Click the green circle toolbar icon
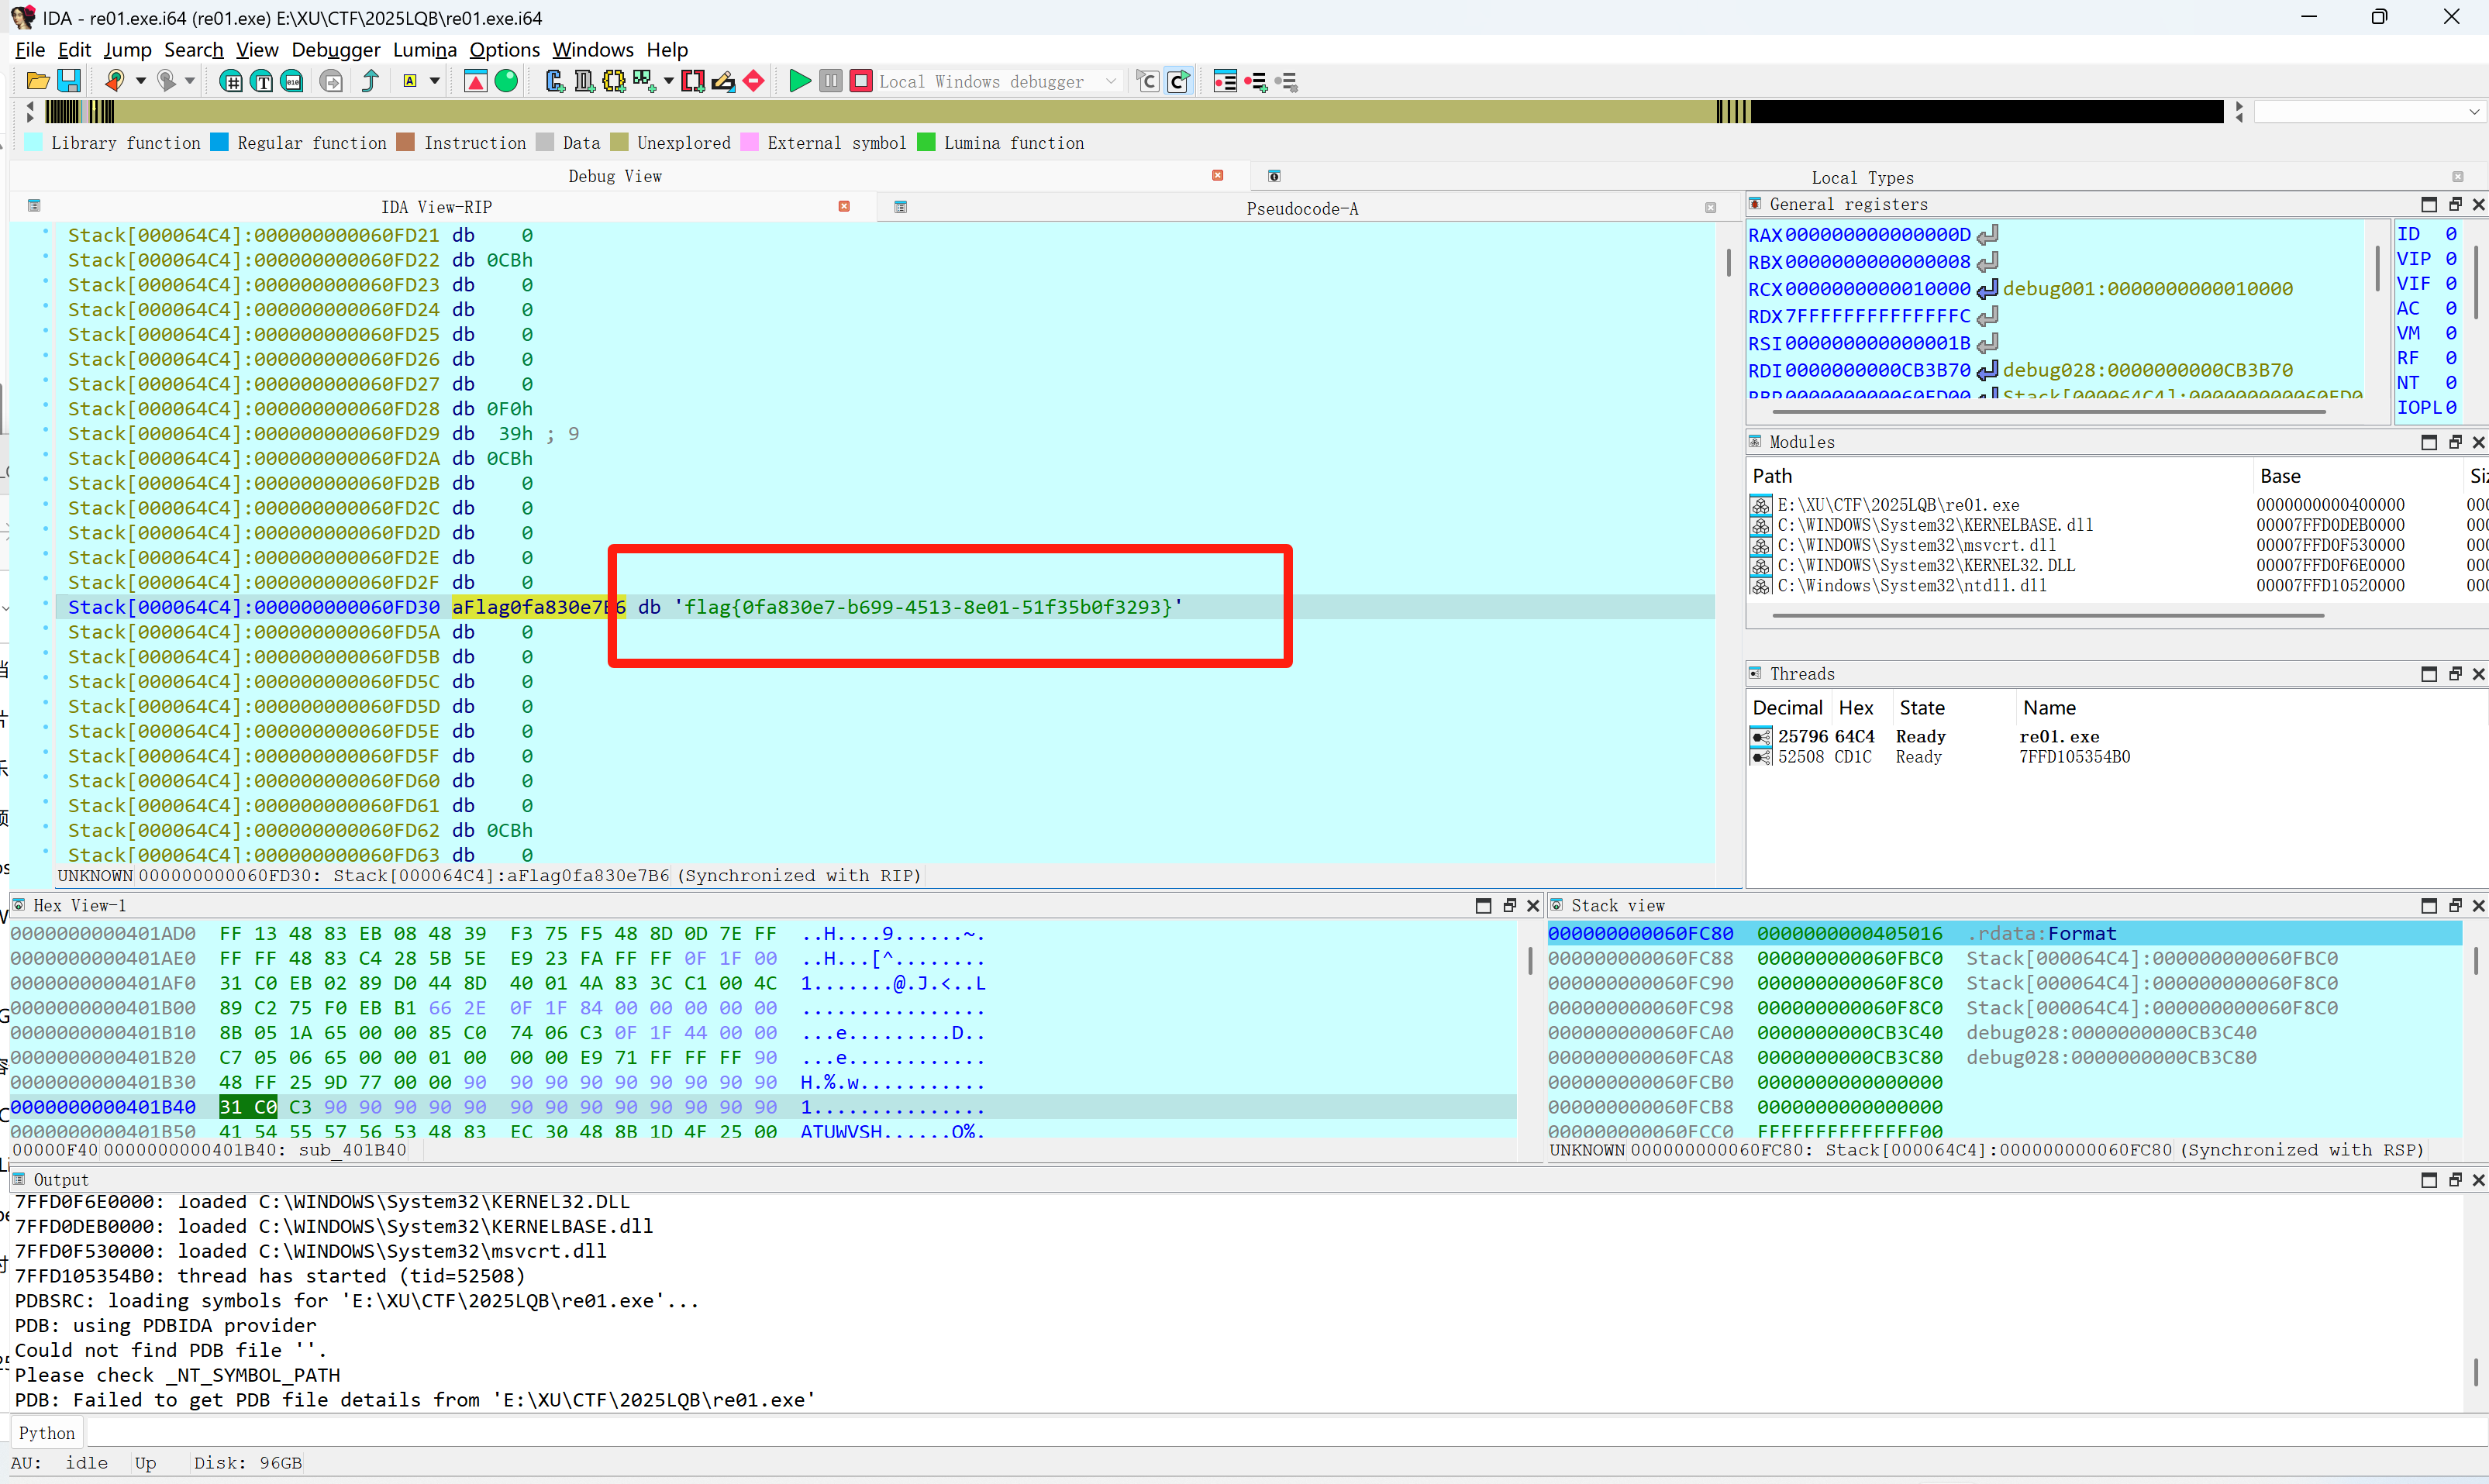Viewport: 2489px width, 1484px height. (x=506, y=81)
